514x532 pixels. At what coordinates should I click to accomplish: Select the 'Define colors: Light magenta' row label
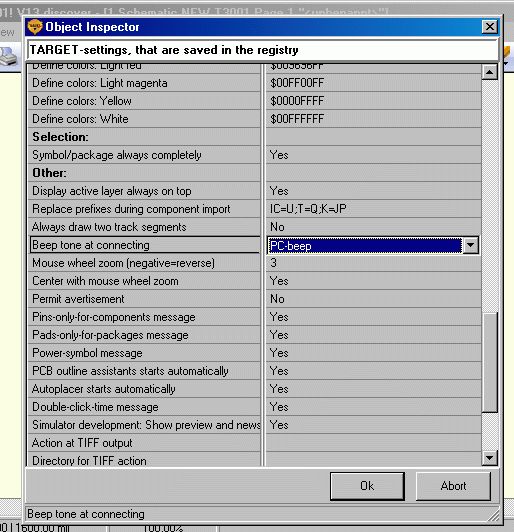tap(100, 83)
